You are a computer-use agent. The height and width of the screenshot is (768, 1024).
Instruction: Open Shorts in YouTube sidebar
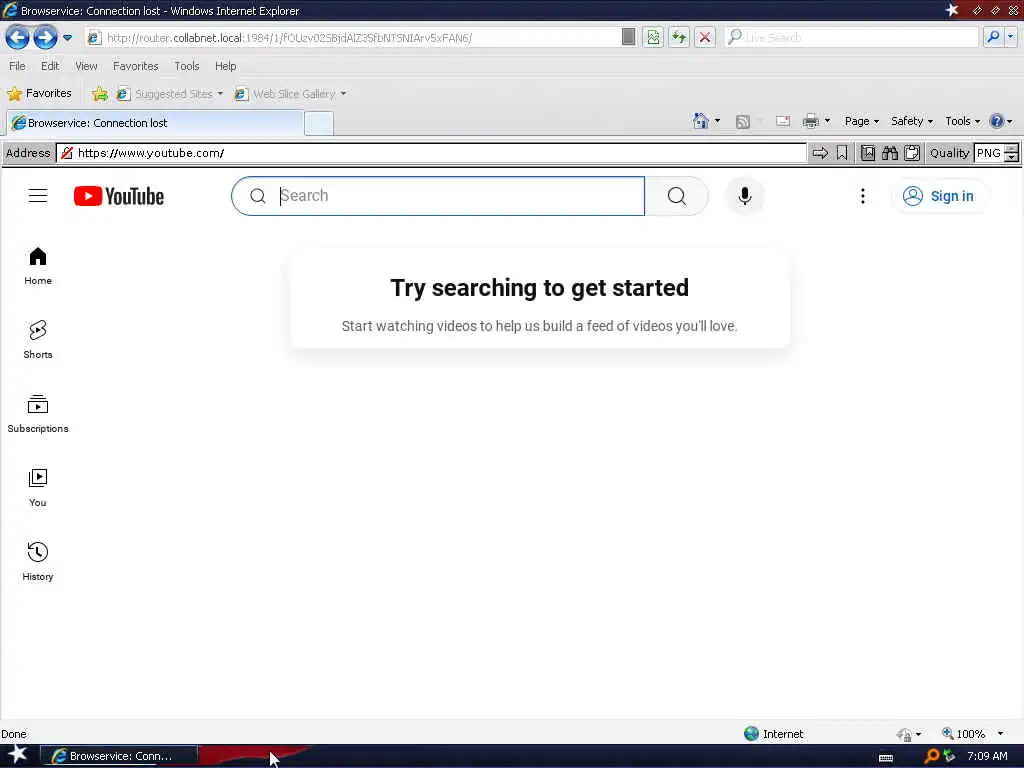(x=38, y=340)
